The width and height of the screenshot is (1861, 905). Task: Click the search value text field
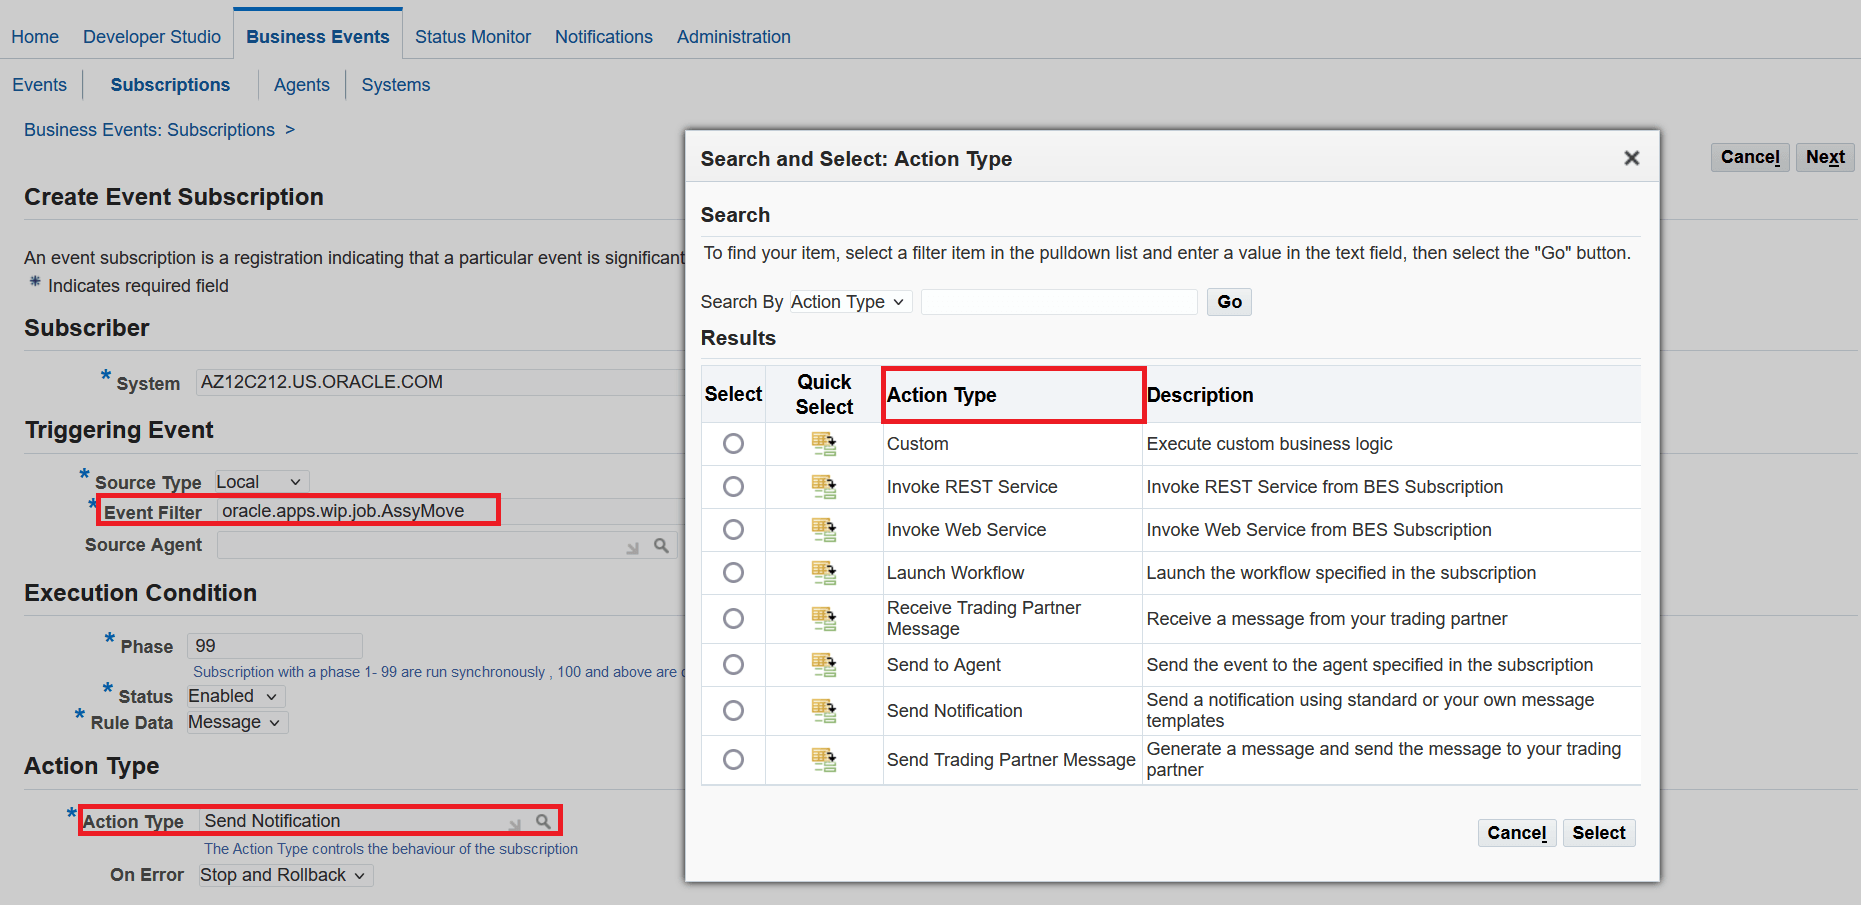1058,301
